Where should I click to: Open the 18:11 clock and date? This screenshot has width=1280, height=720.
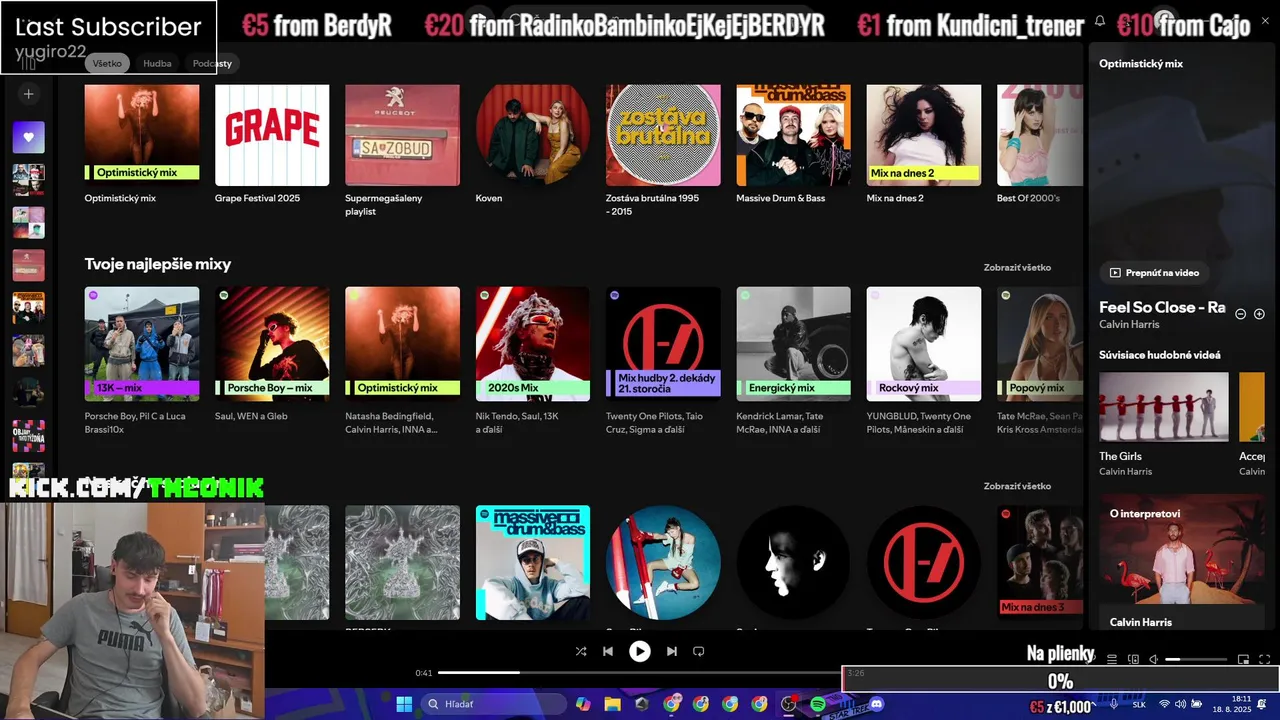pos(1232,704)
